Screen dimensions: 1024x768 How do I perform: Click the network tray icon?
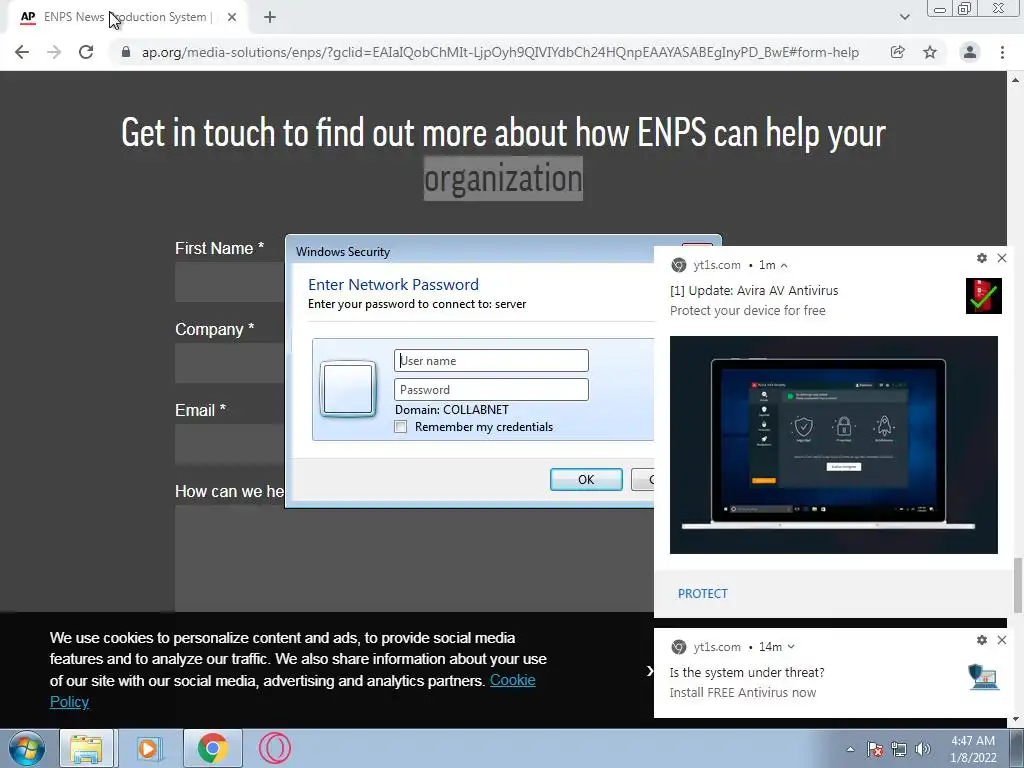pos(899,749)
